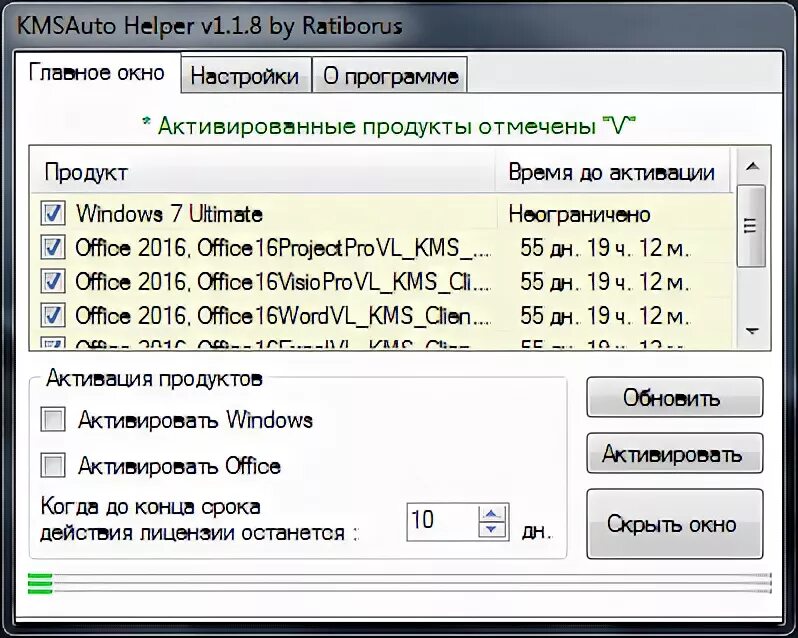Image resolution: width=798 pixels, height=638 pixels.
Task: Click the product list scroll down arrow
Action: (x=752, y=331)
